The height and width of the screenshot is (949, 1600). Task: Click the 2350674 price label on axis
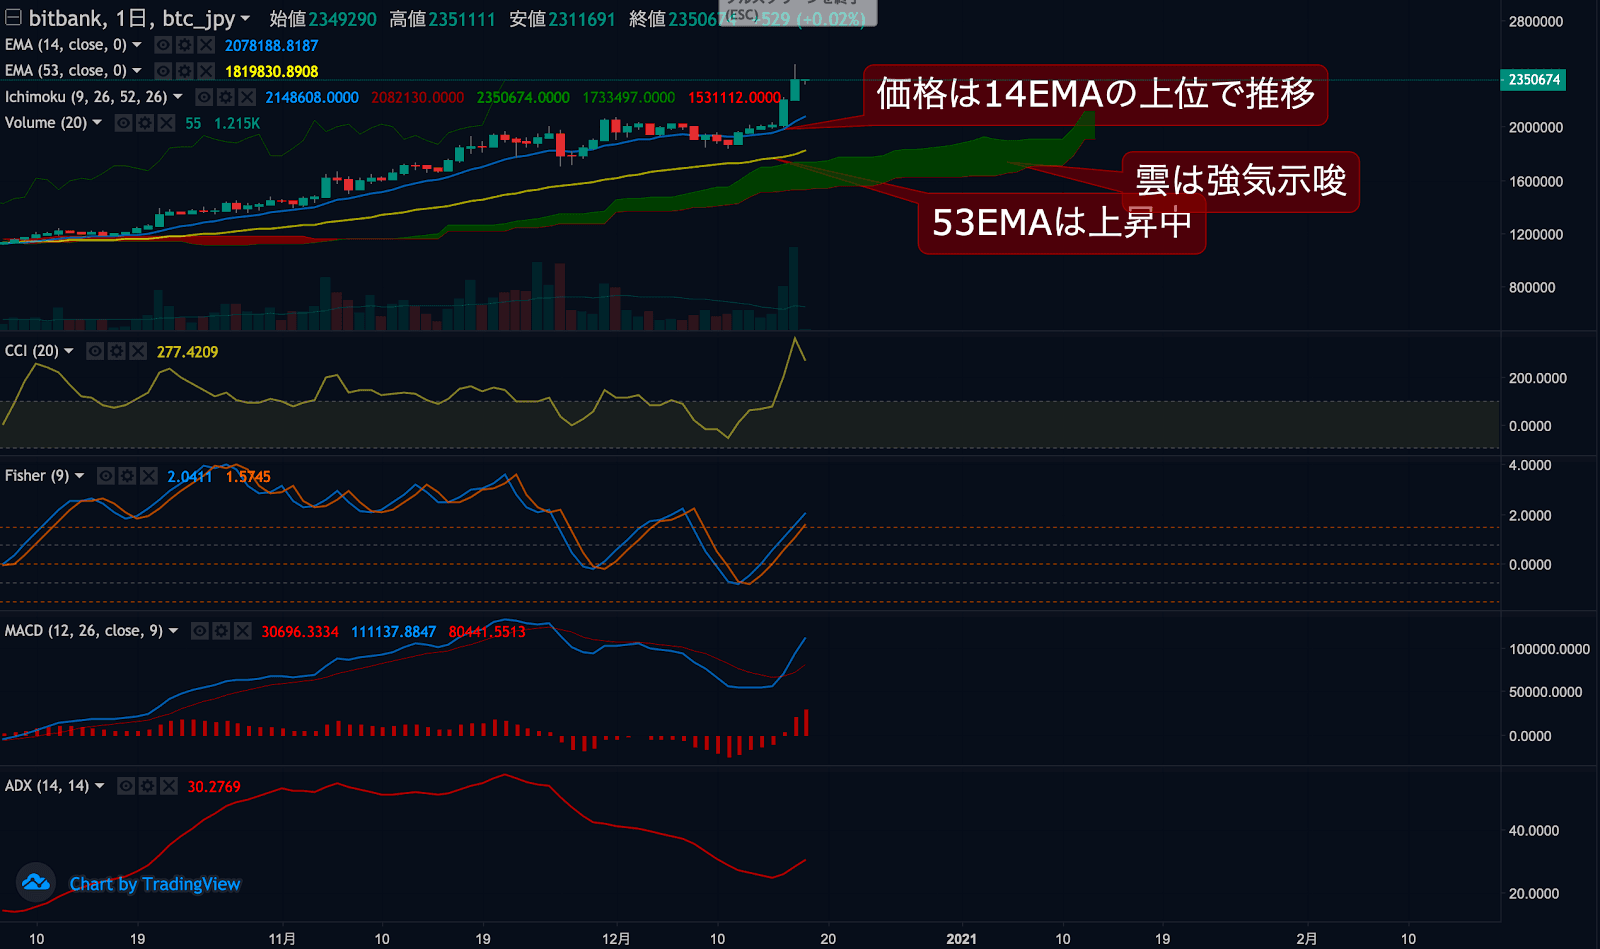click(1533, 79)
